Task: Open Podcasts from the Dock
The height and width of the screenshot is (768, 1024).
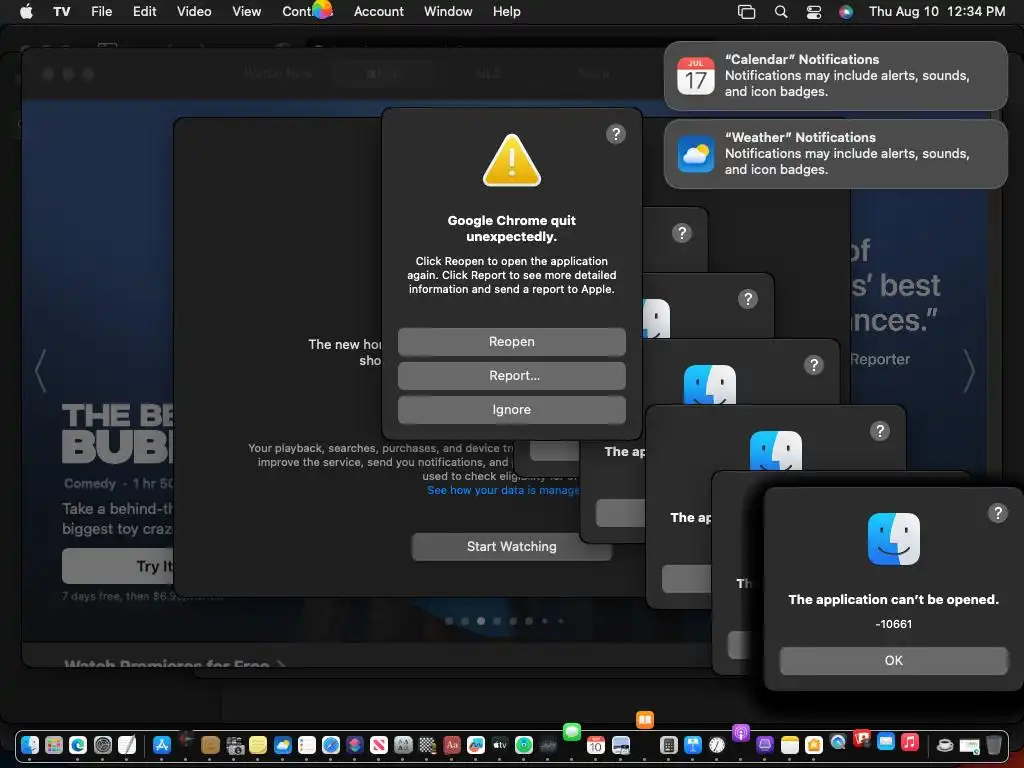Action: tap(741, 733)
